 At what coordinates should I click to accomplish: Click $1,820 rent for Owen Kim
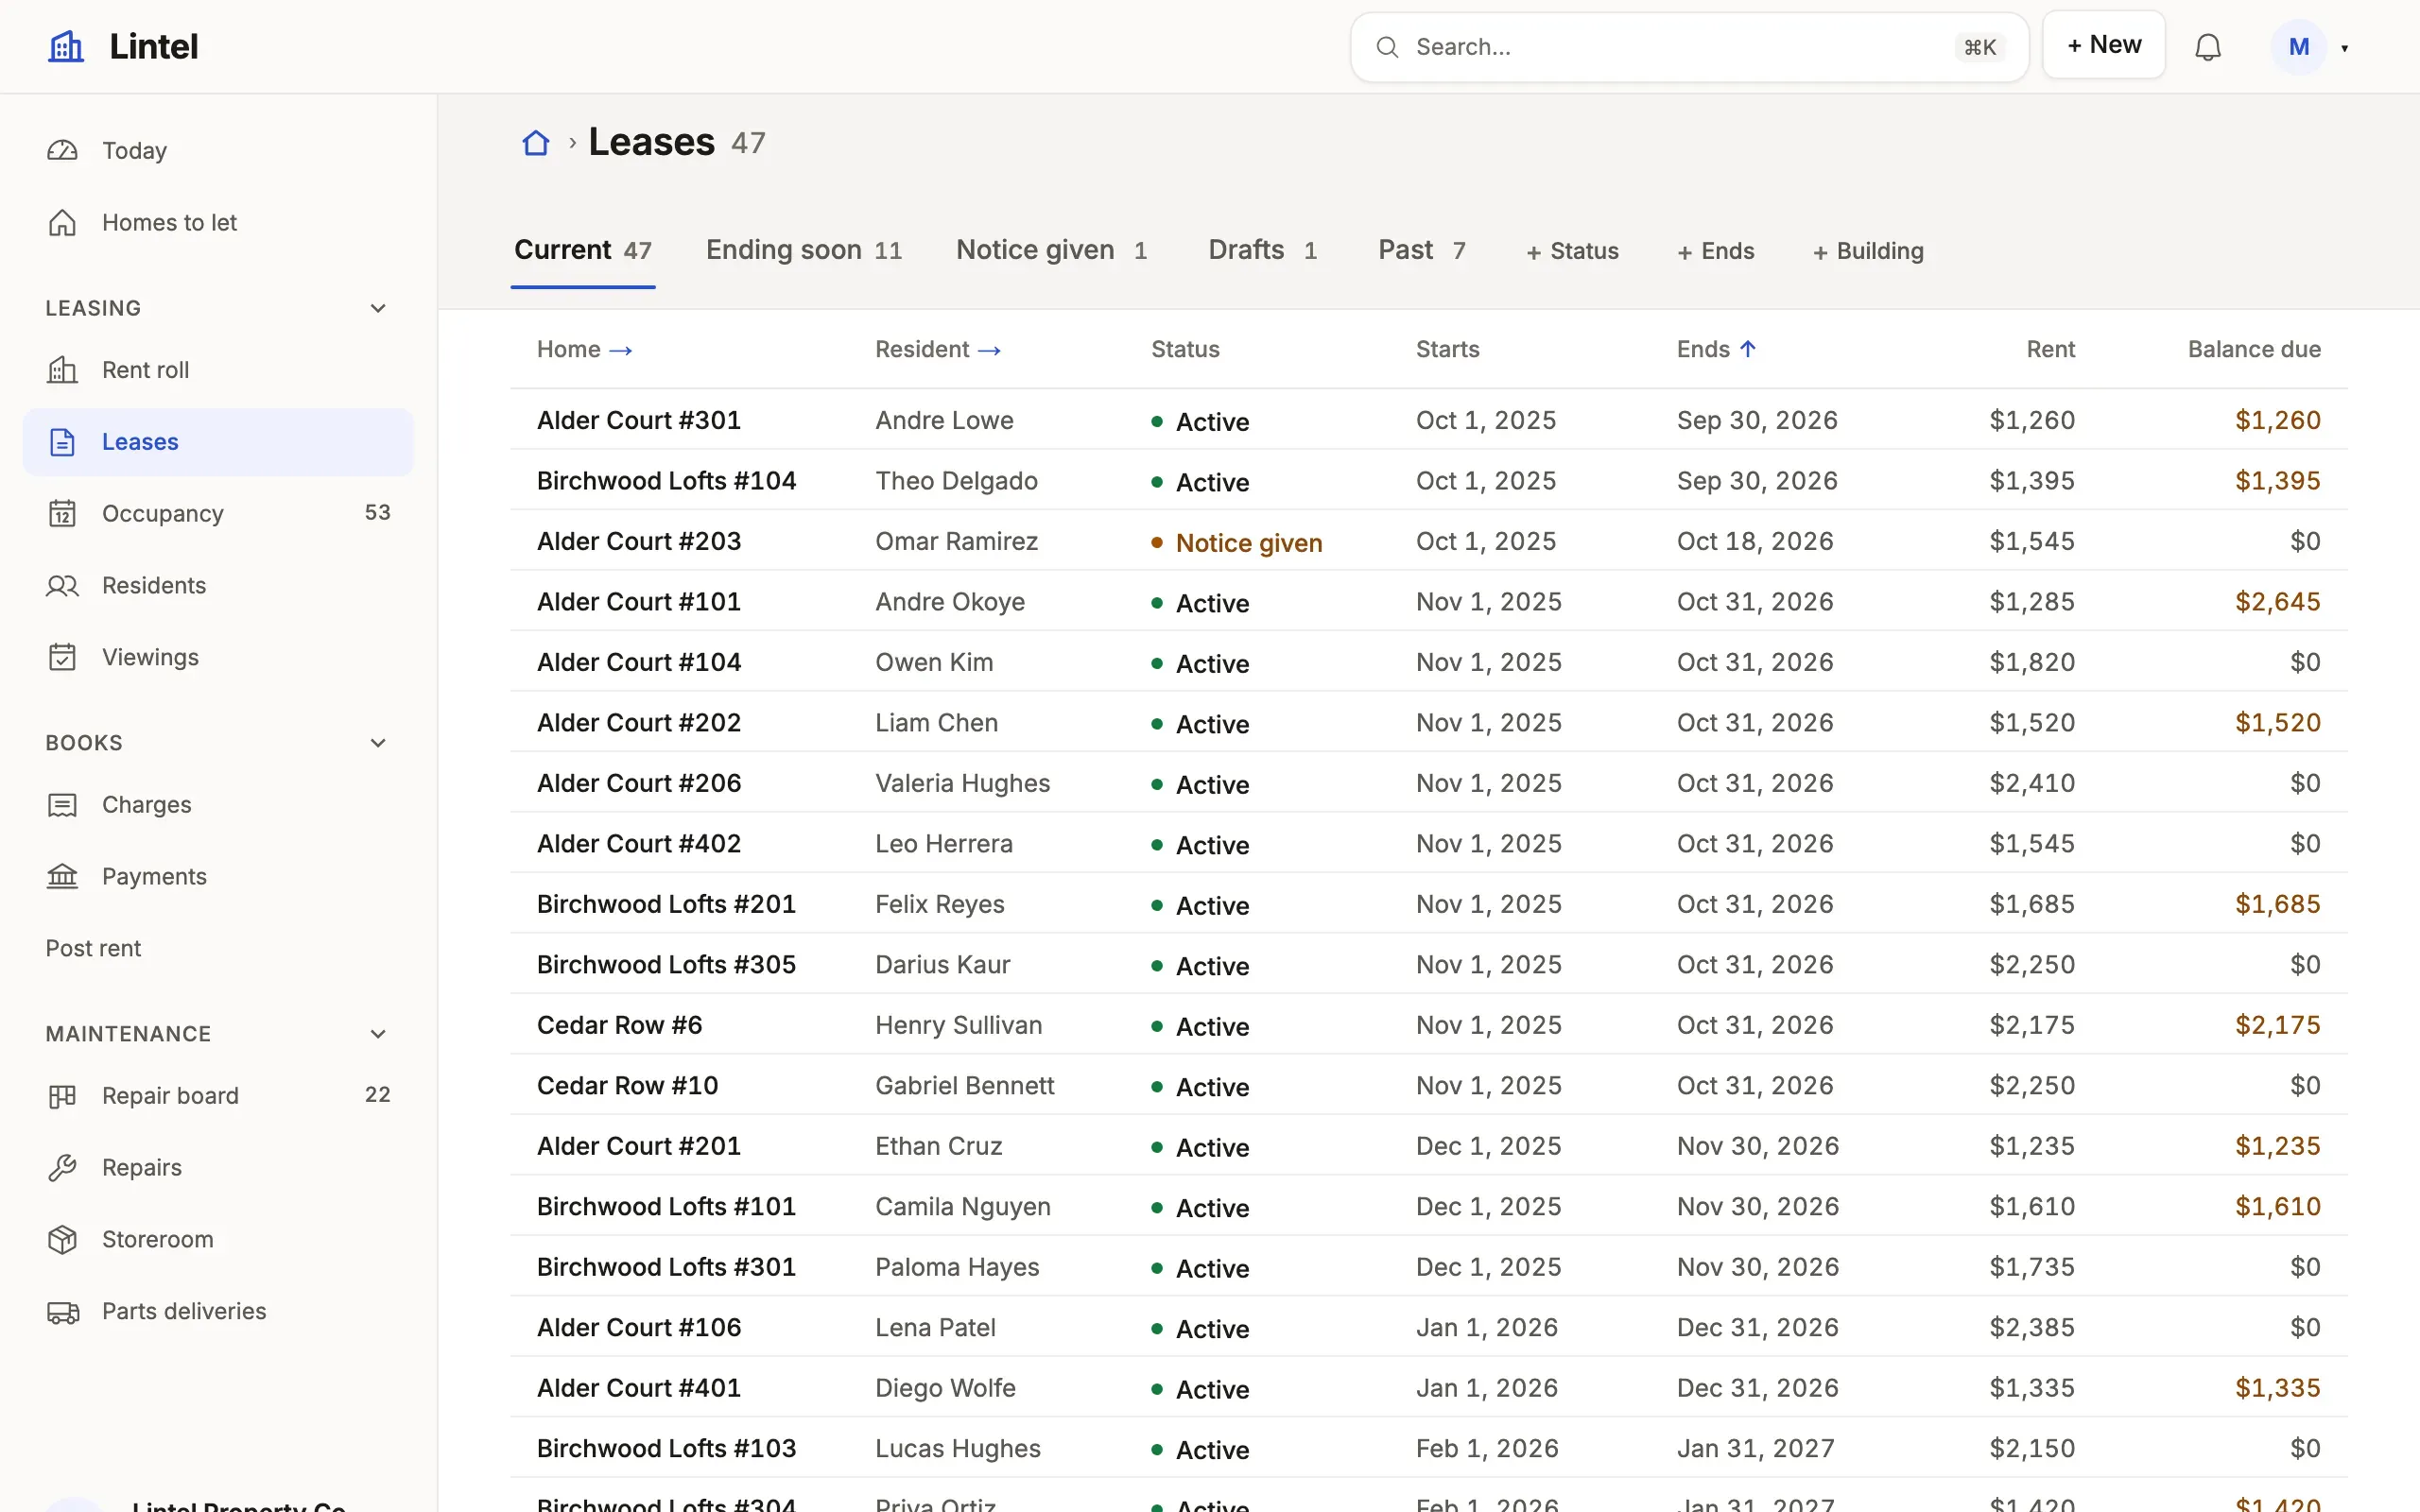(x=2032, y=662)
